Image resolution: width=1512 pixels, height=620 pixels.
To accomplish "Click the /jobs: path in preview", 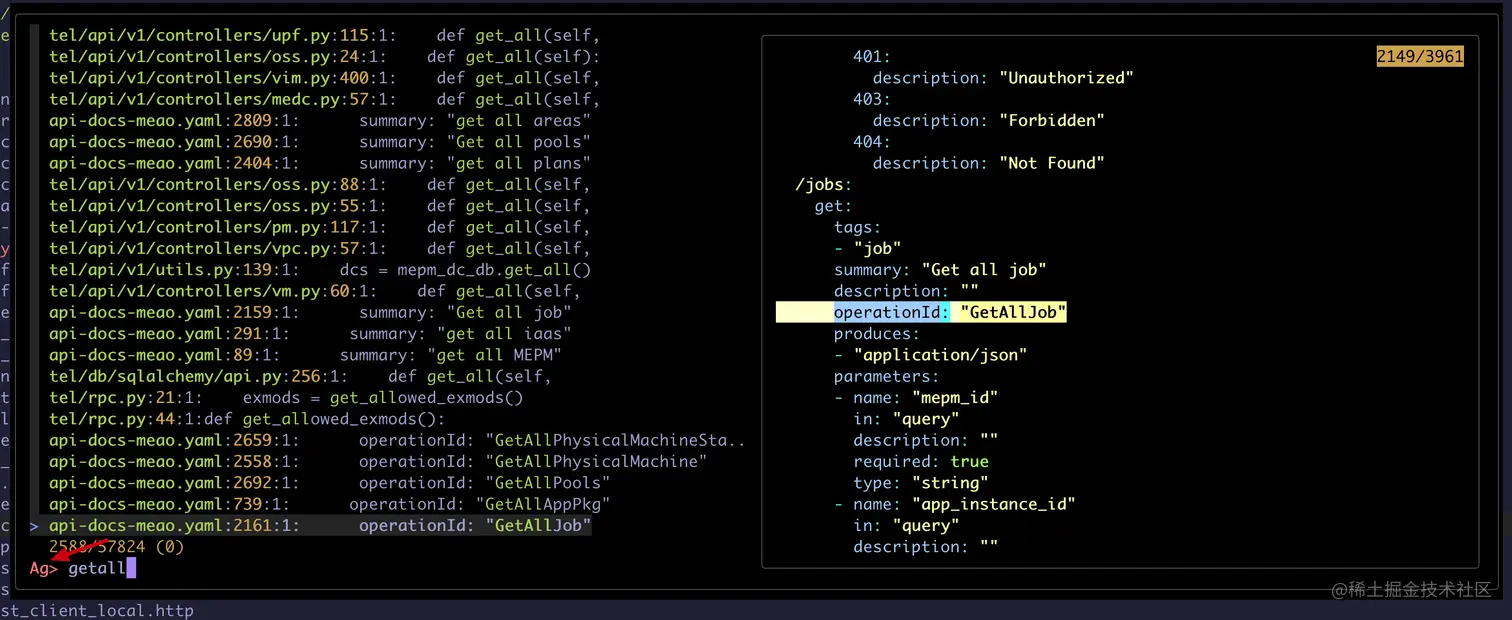I will [x=823, y=185].
